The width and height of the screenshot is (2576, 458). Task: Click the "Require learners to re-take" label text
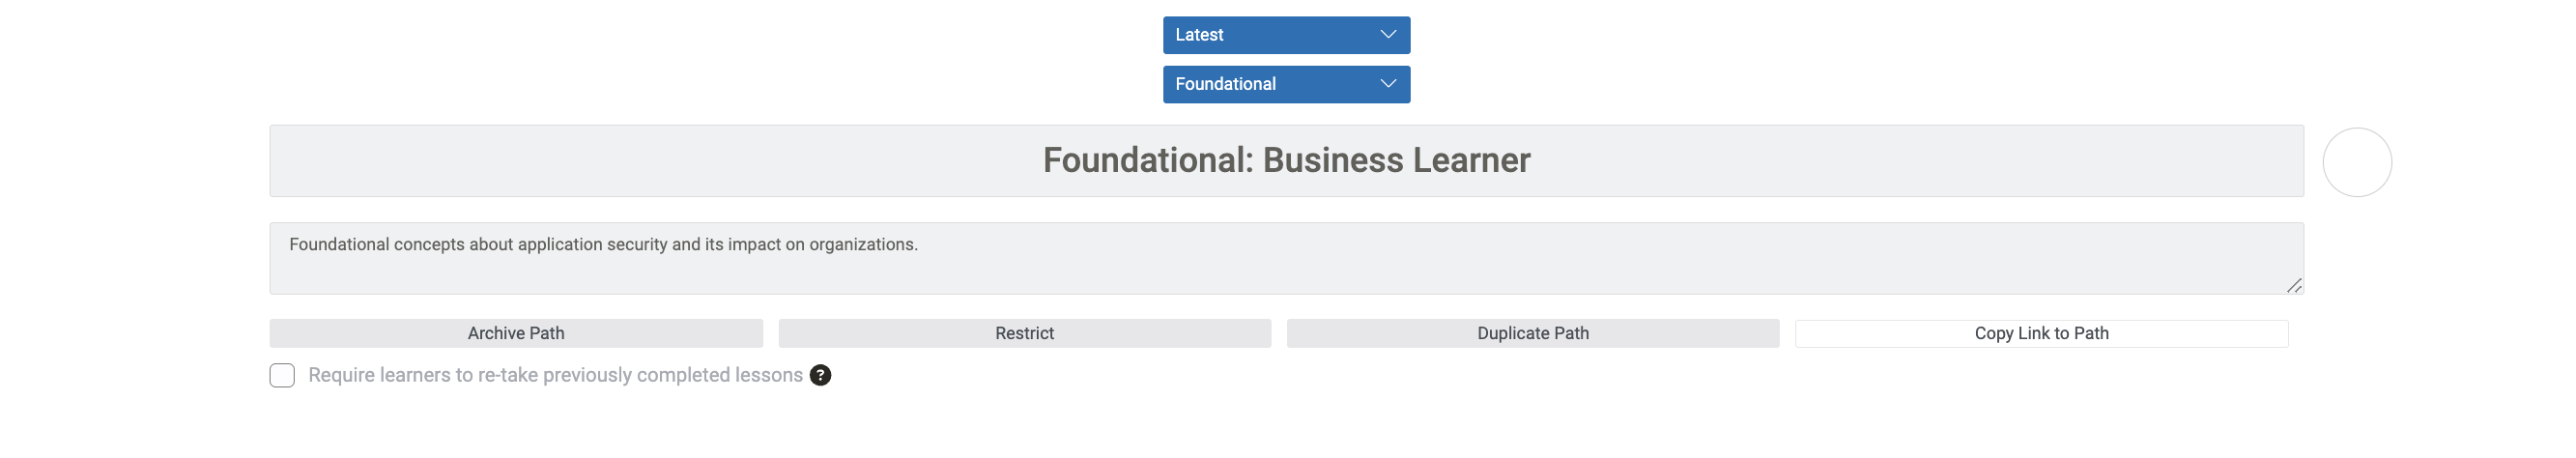(555, 375)
